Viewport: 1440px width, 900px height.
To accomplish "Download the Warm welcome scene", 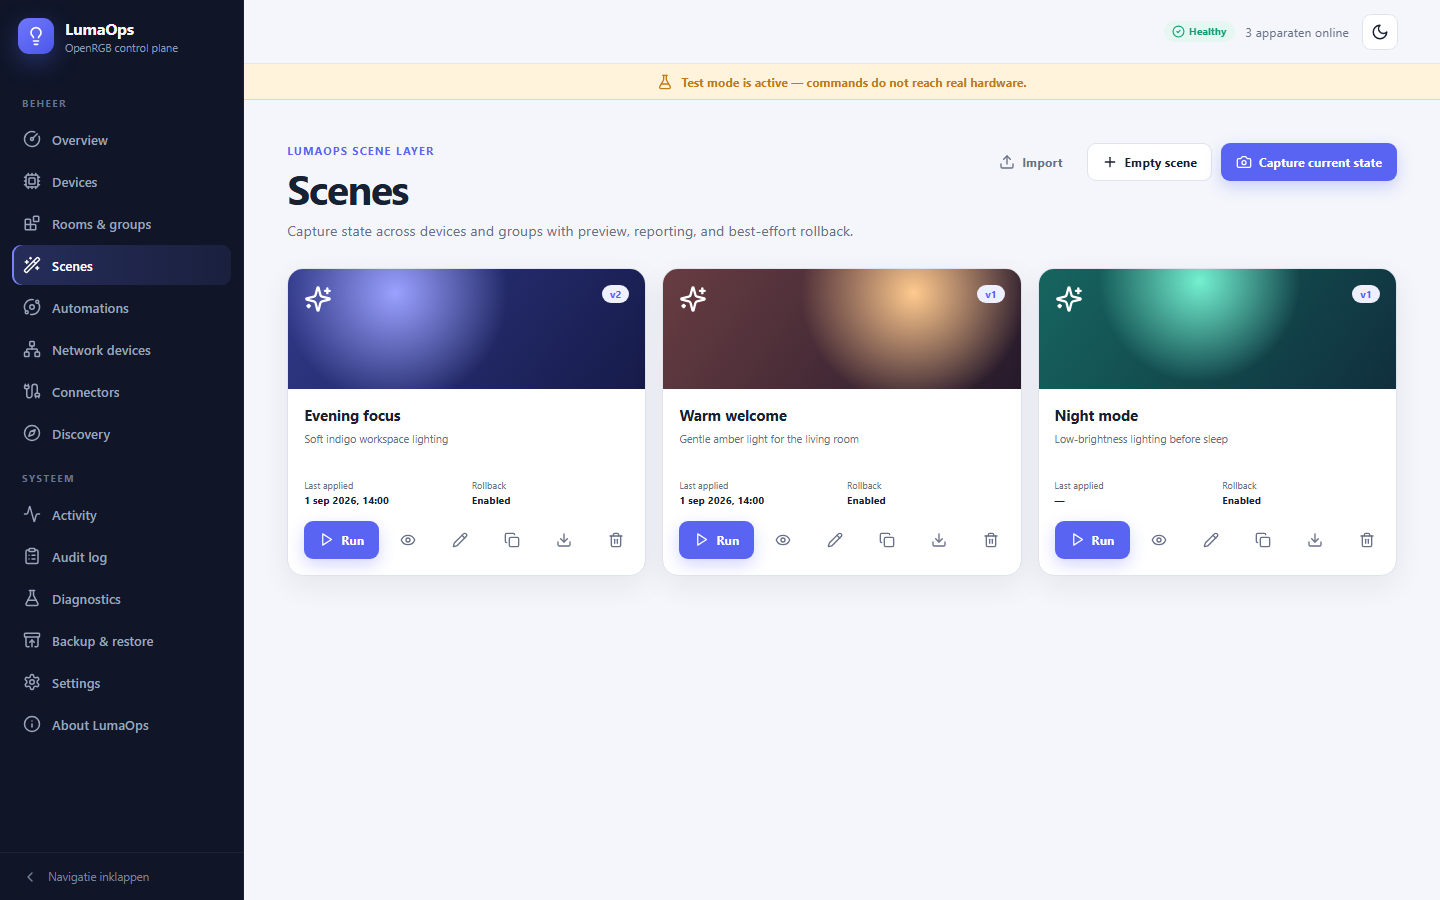I will tap(939, 540).
